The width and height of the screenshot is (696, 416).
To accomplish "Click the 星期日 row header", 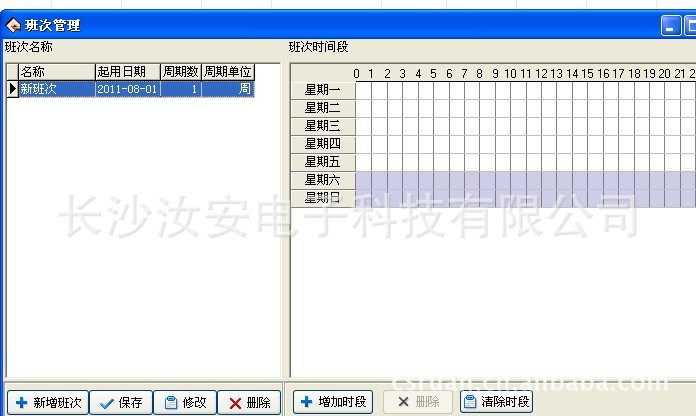I will (323, 198).
